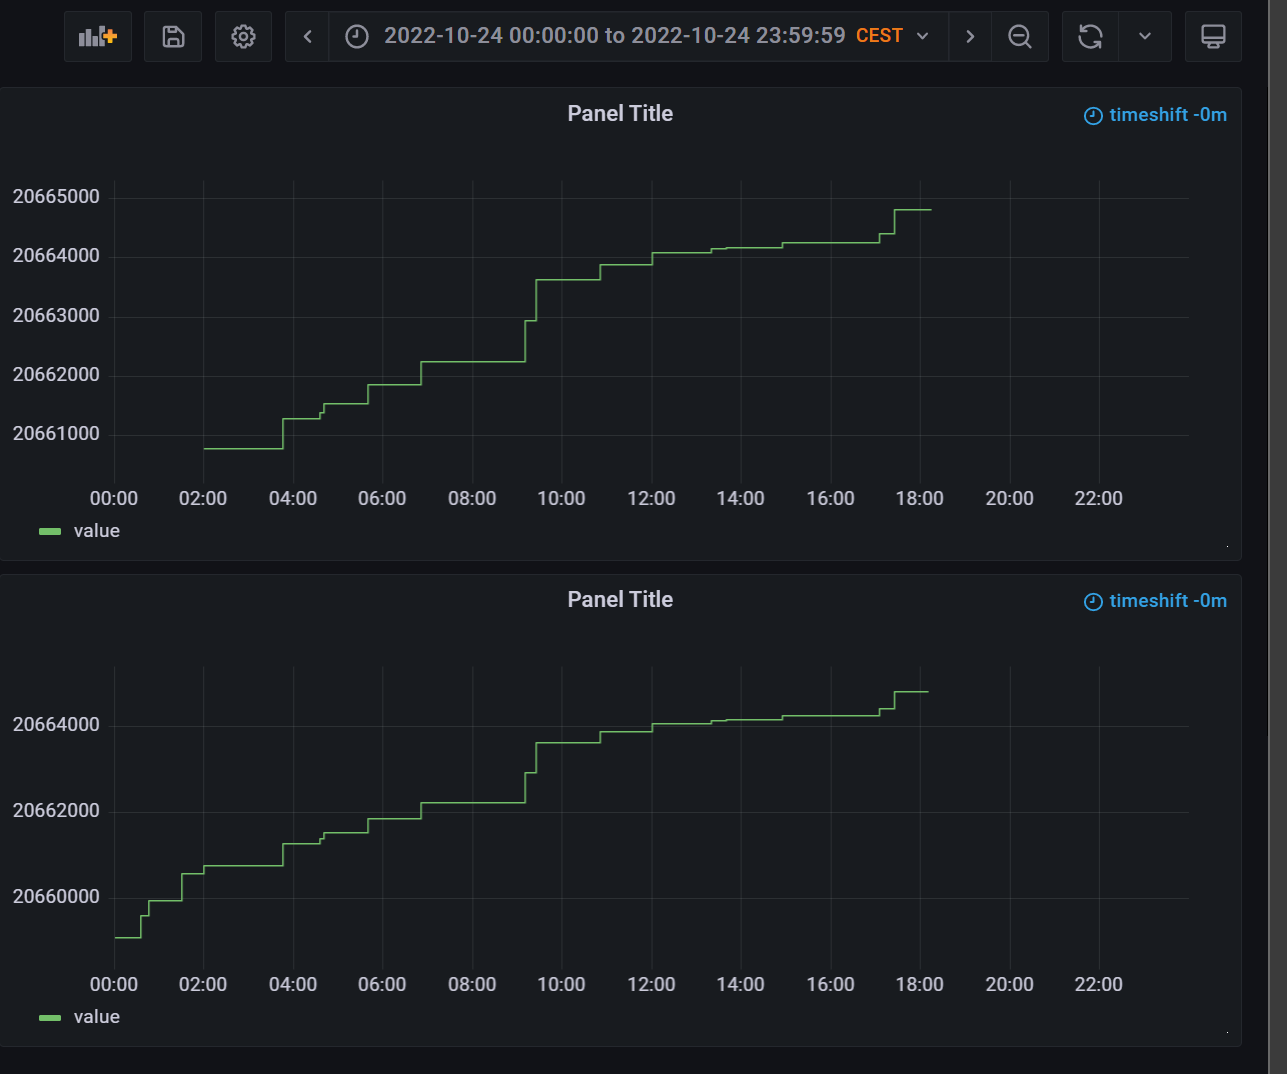Toggle the bottom panel value legend series
The width and height of the screenshot is (1287, 1074).
97,1017
